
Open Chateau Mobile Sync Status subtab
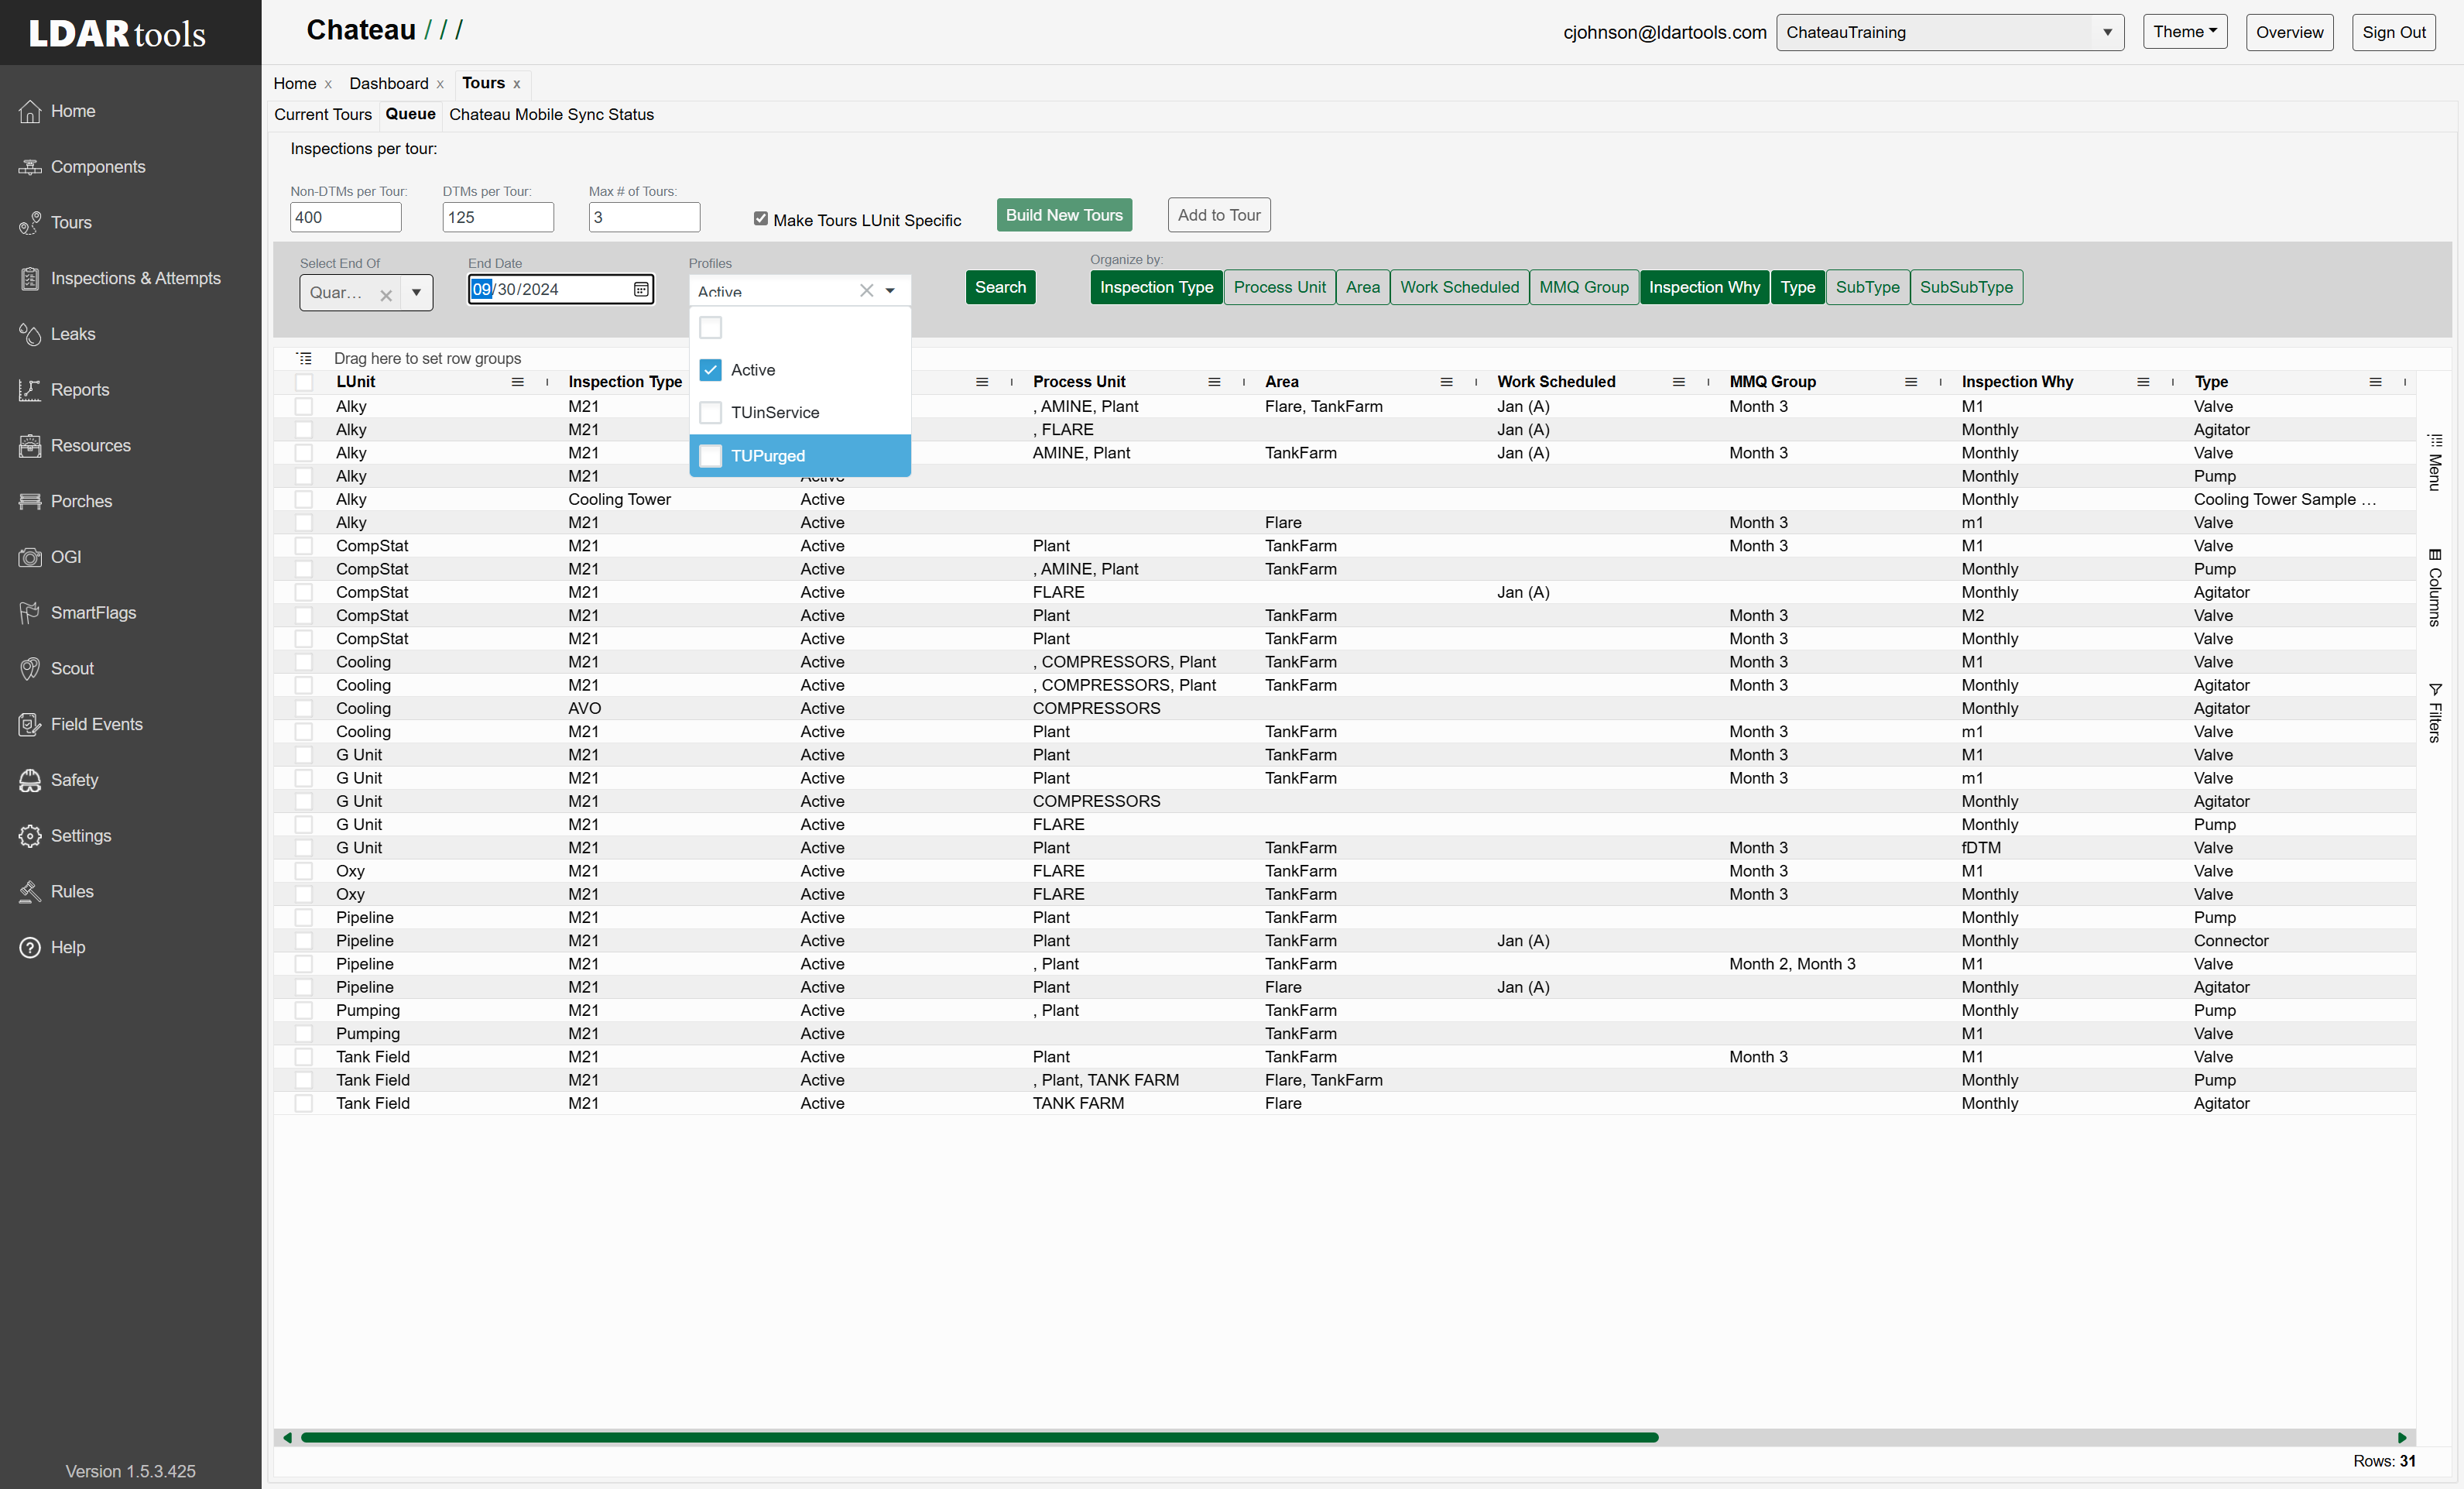tap(552, 114)
